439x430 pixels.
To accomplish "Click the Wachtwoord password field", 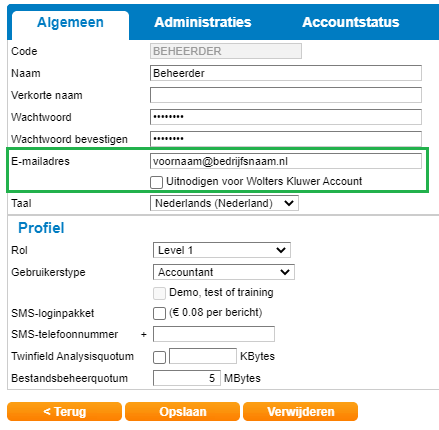I will (x=286, y=117).
